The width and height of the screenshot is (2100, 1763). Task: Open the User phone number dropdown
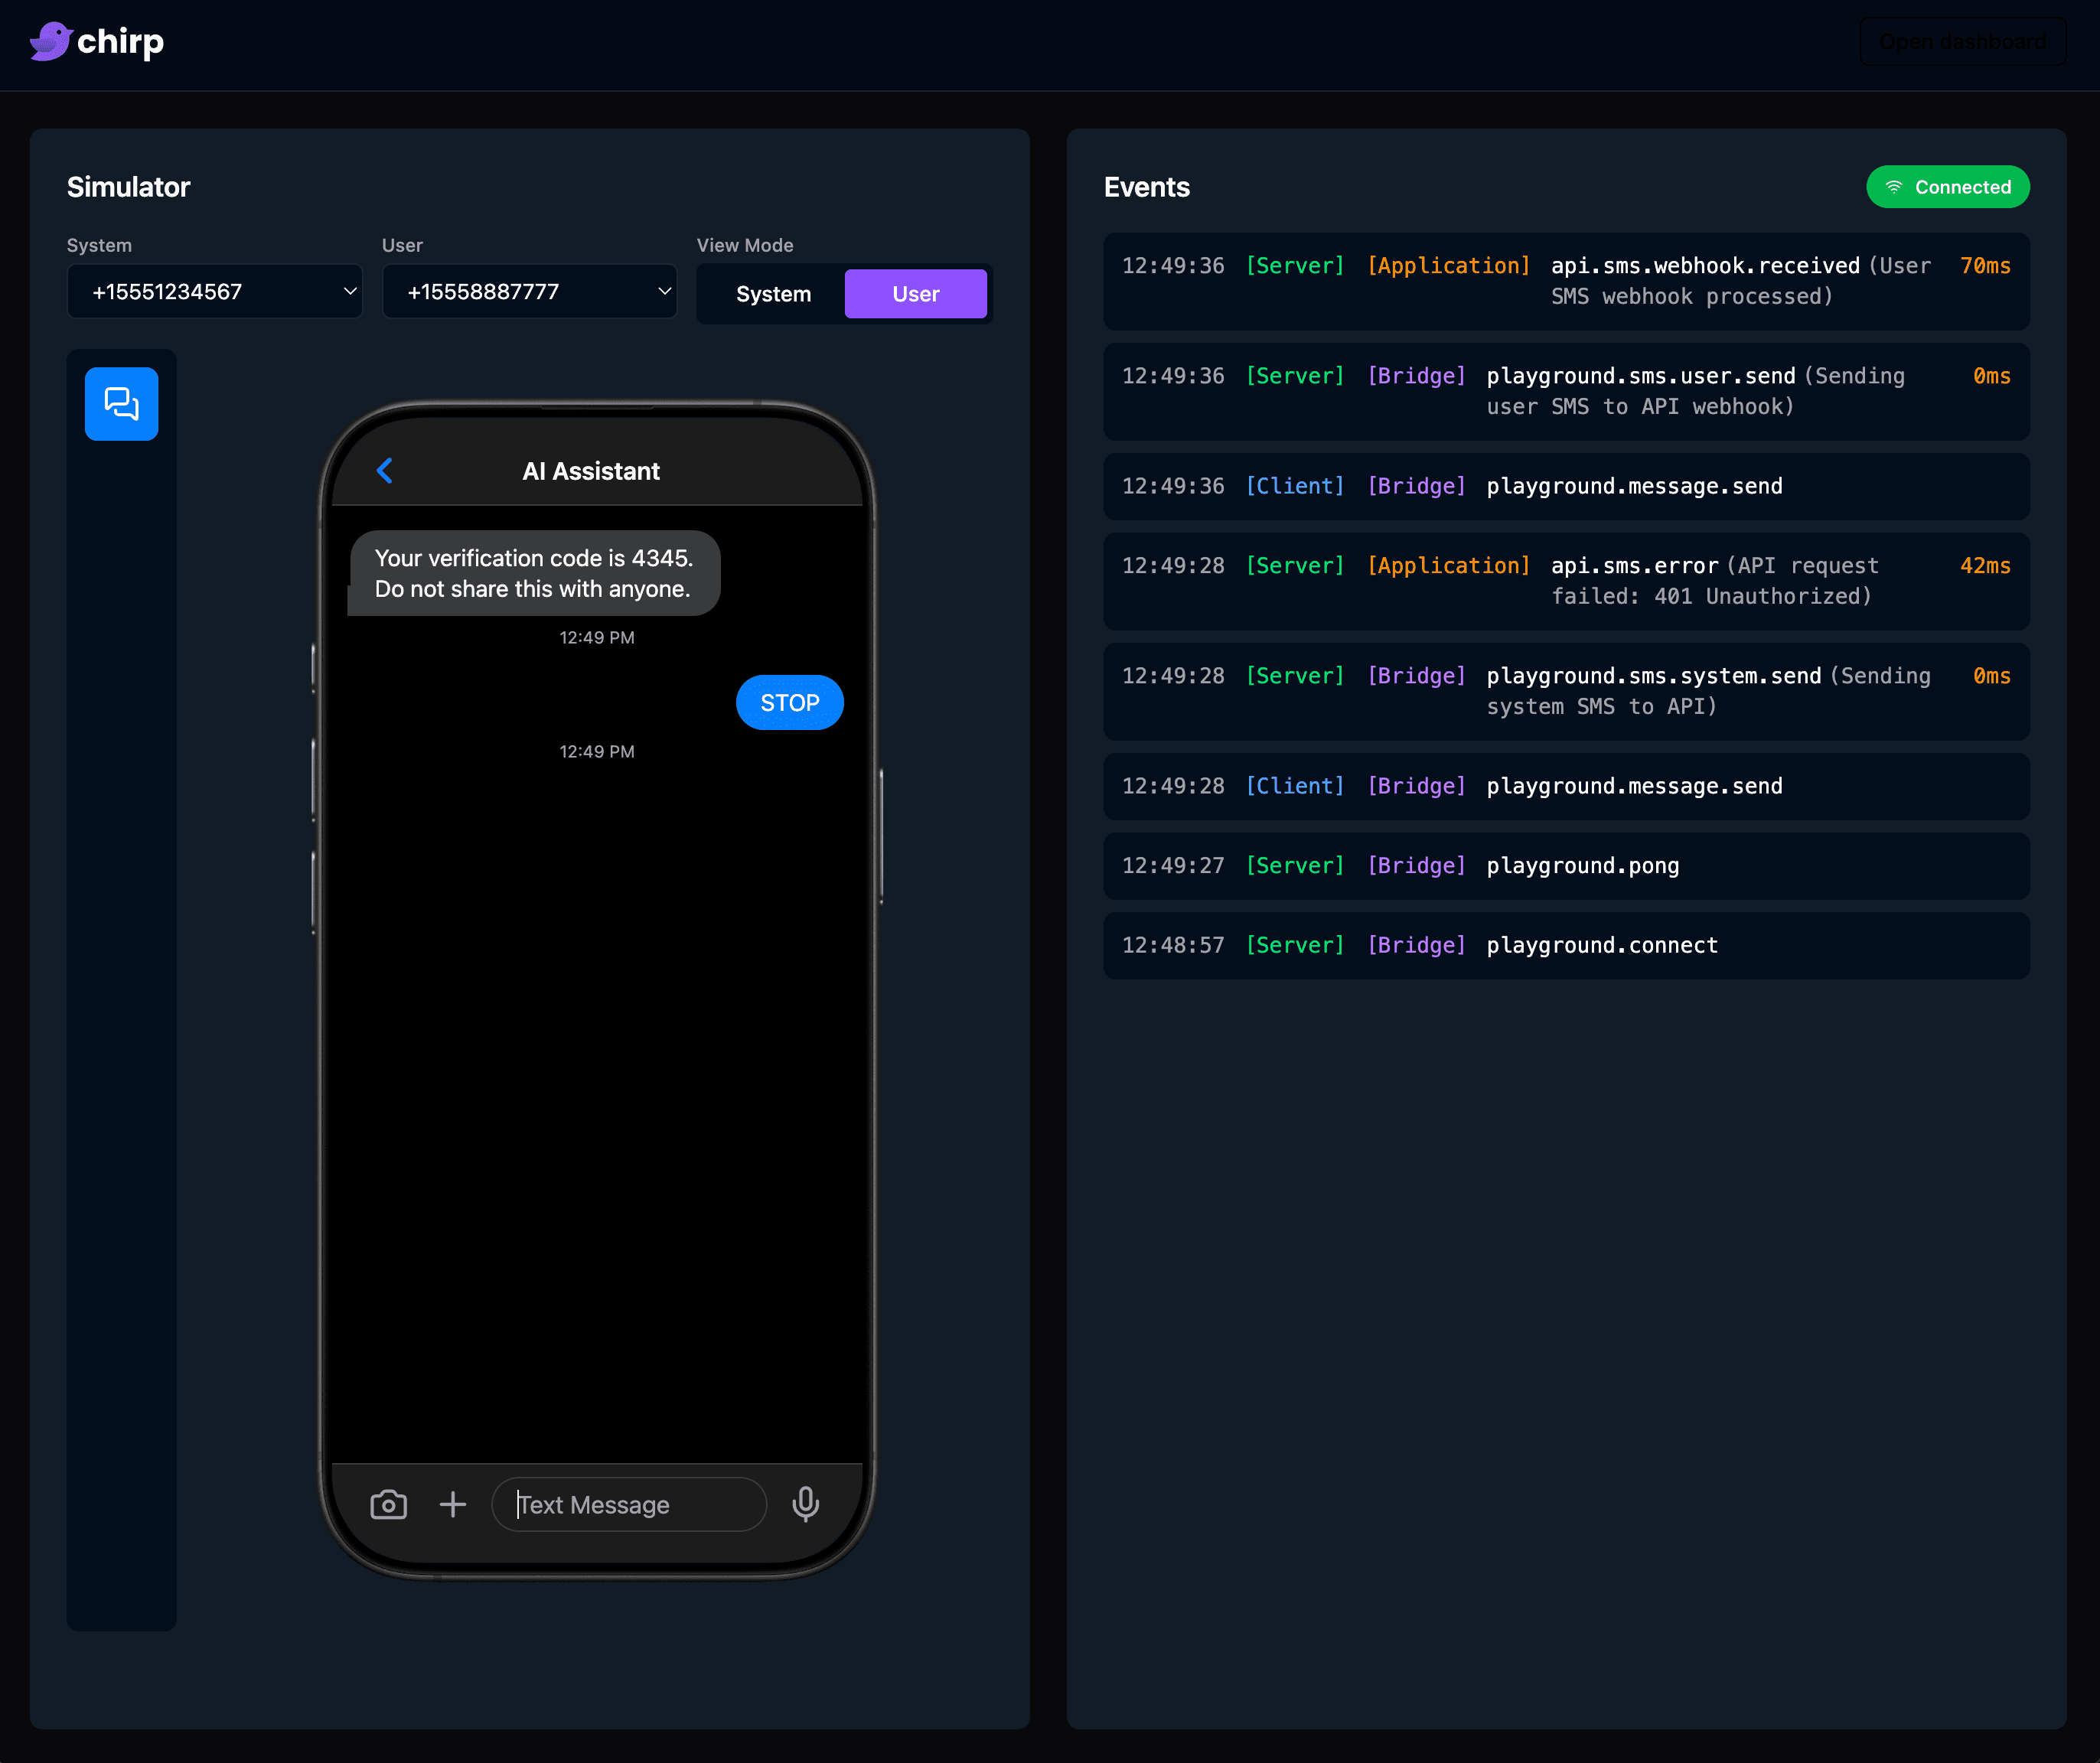[529, 291]
